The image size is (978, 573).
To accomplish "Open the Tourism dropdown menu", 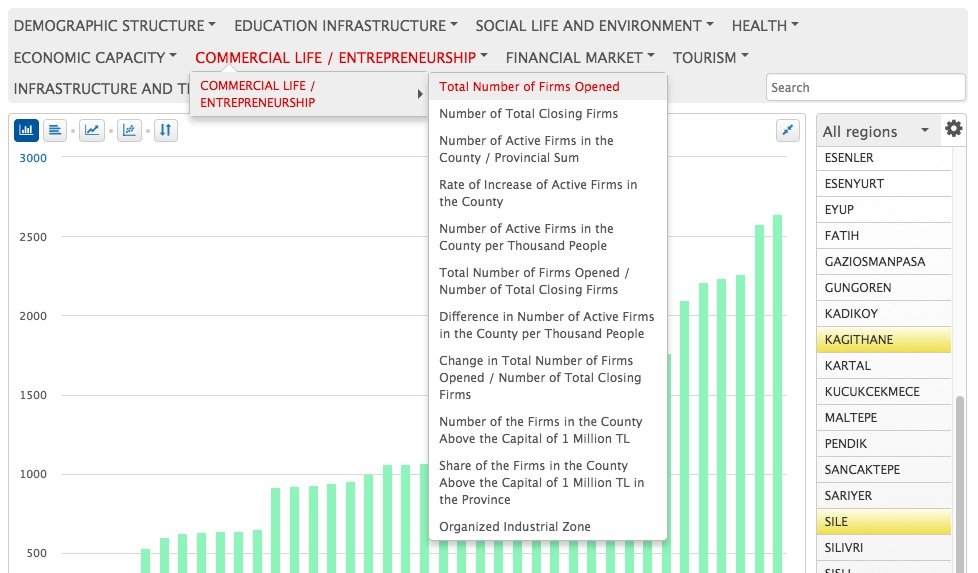I will tap(710, 57).
